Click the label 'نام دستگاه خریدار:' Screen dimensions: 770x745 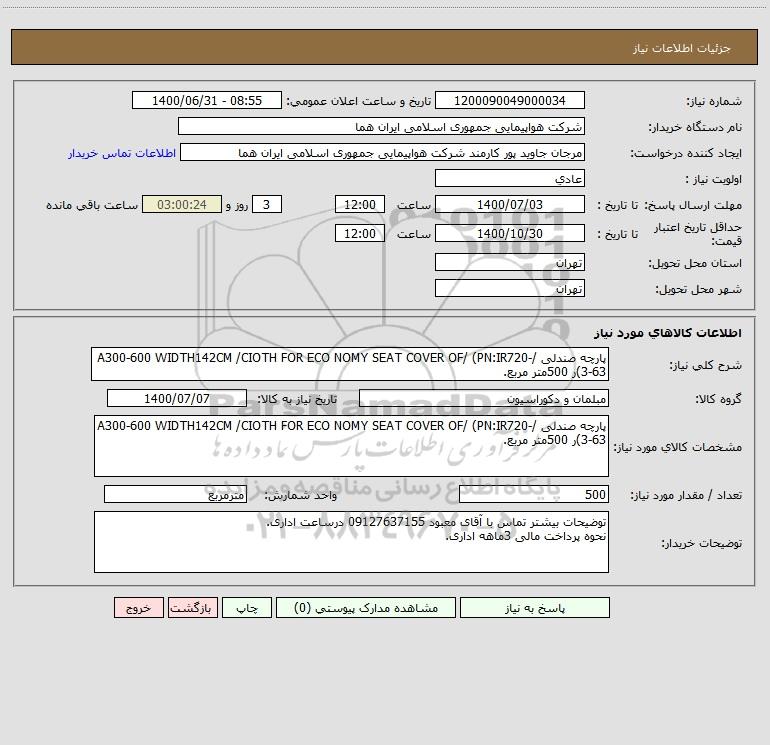click(695, 128)
